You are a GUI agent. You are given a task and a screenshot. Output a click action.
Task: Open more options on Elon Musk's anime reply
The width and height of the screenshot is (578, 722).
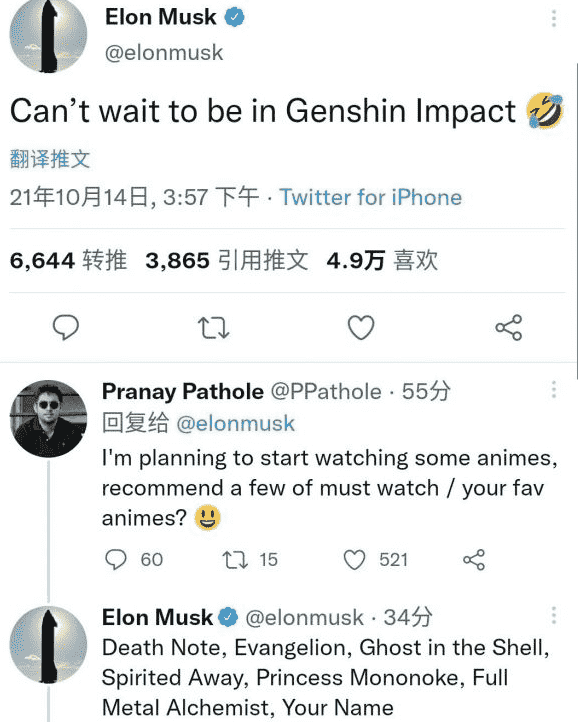click(x=554, y=615)
